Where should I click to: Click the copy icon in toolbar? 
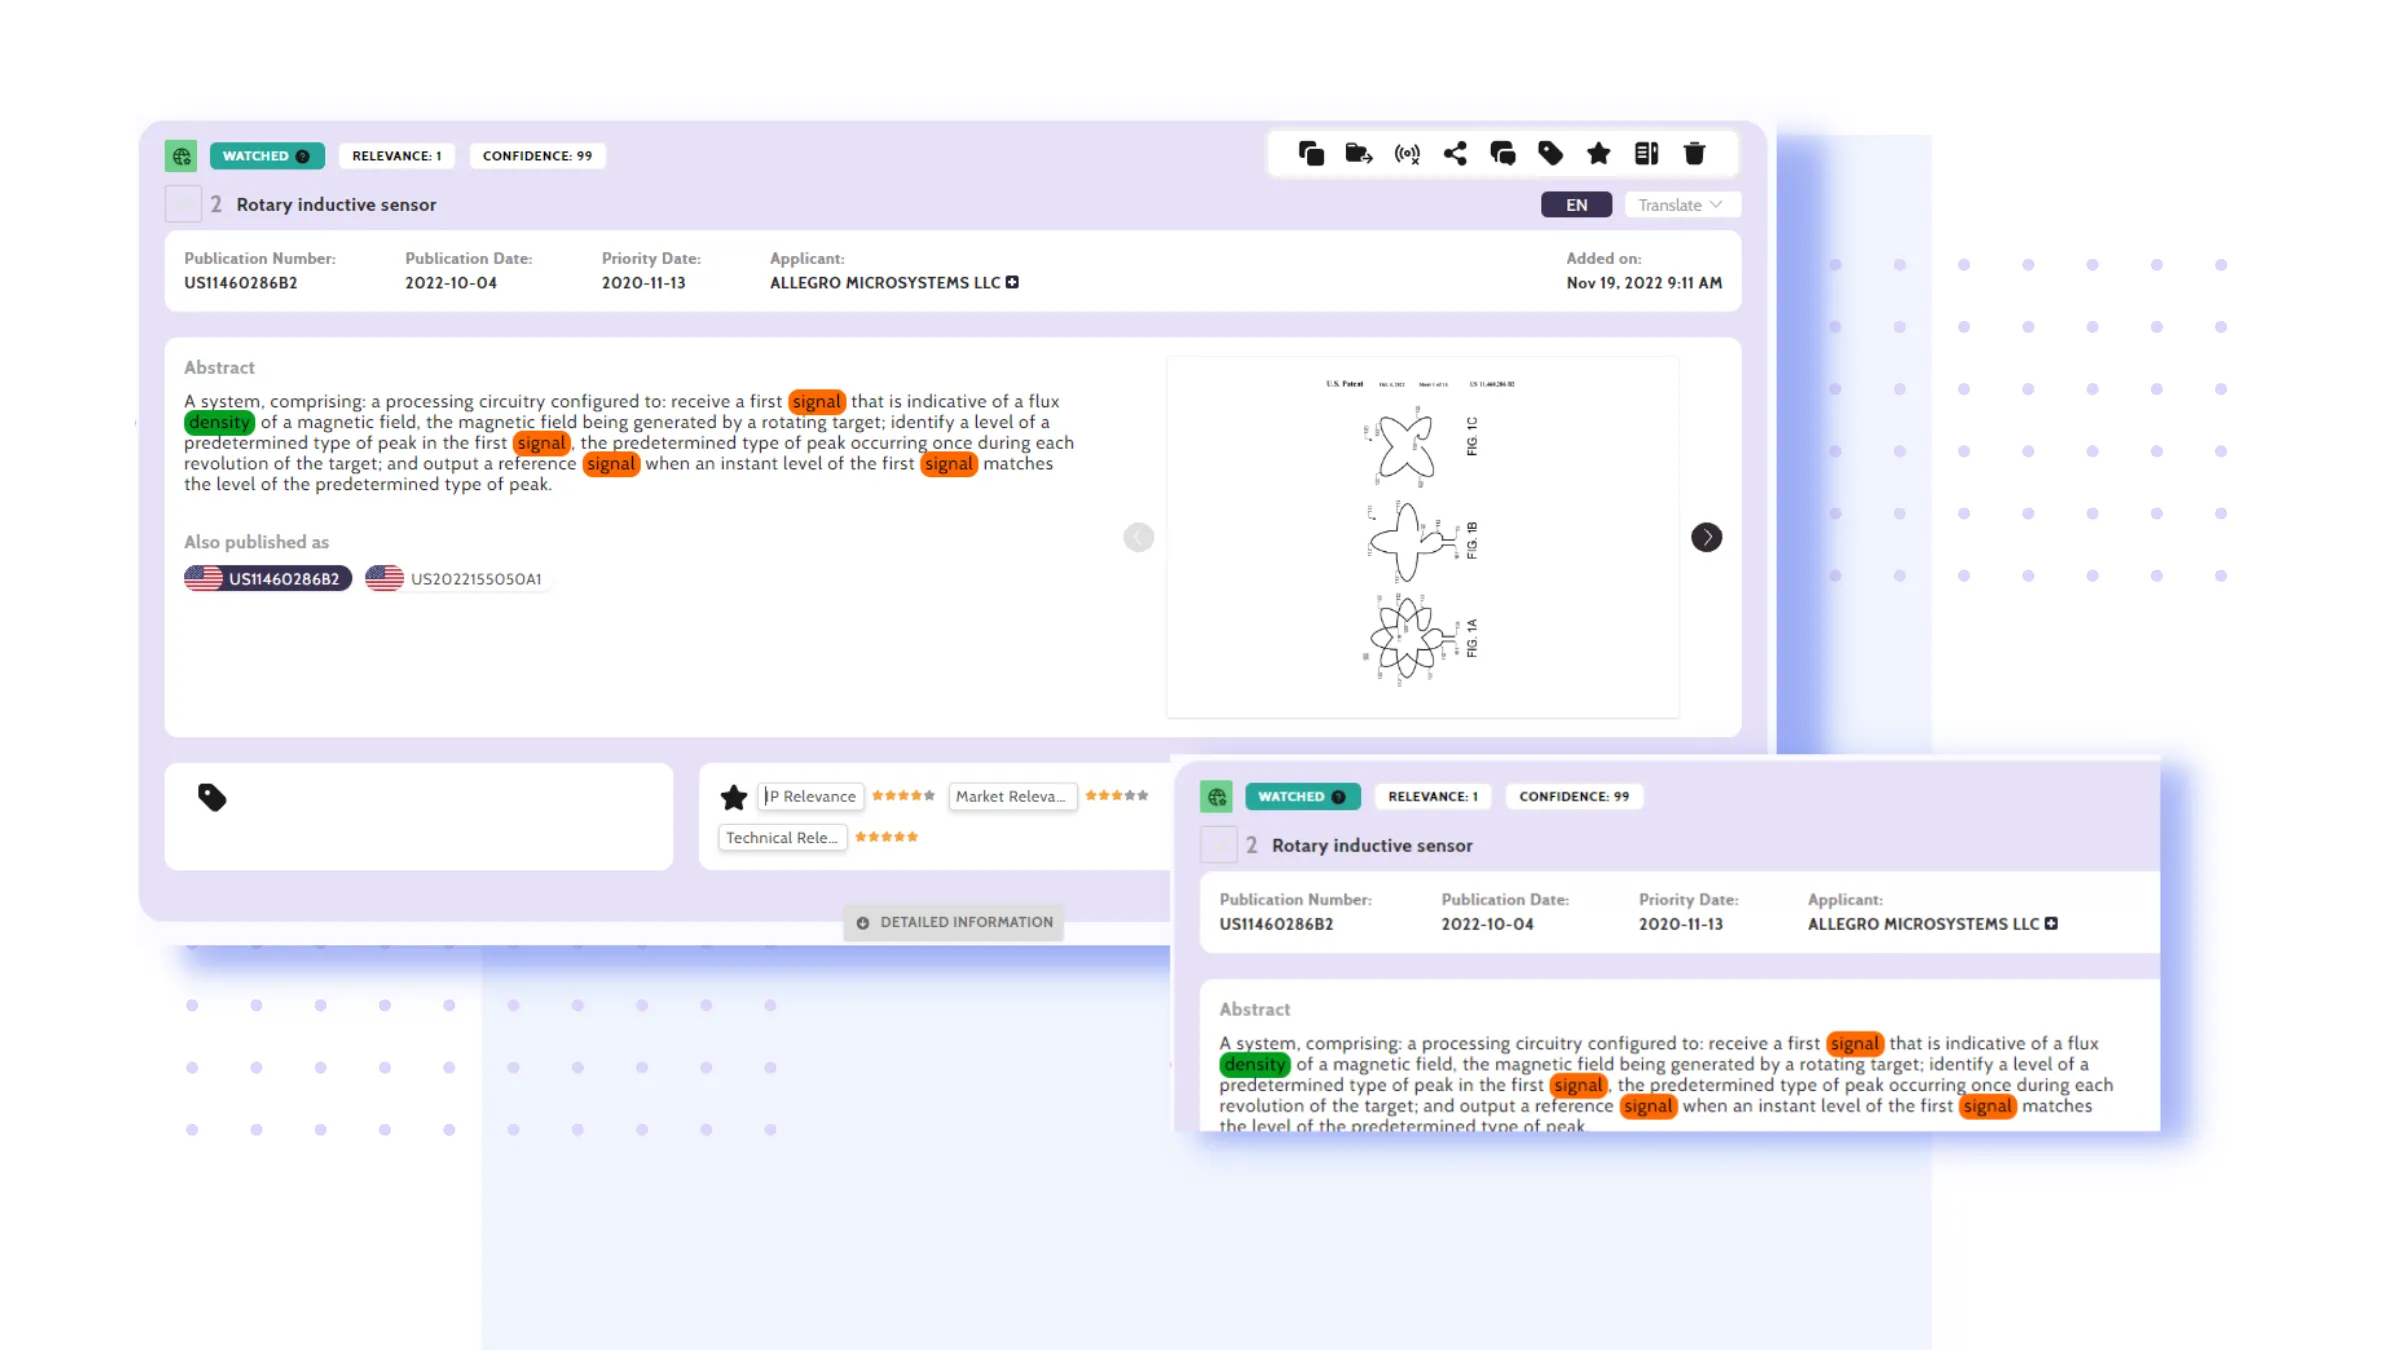point(1311,154)
